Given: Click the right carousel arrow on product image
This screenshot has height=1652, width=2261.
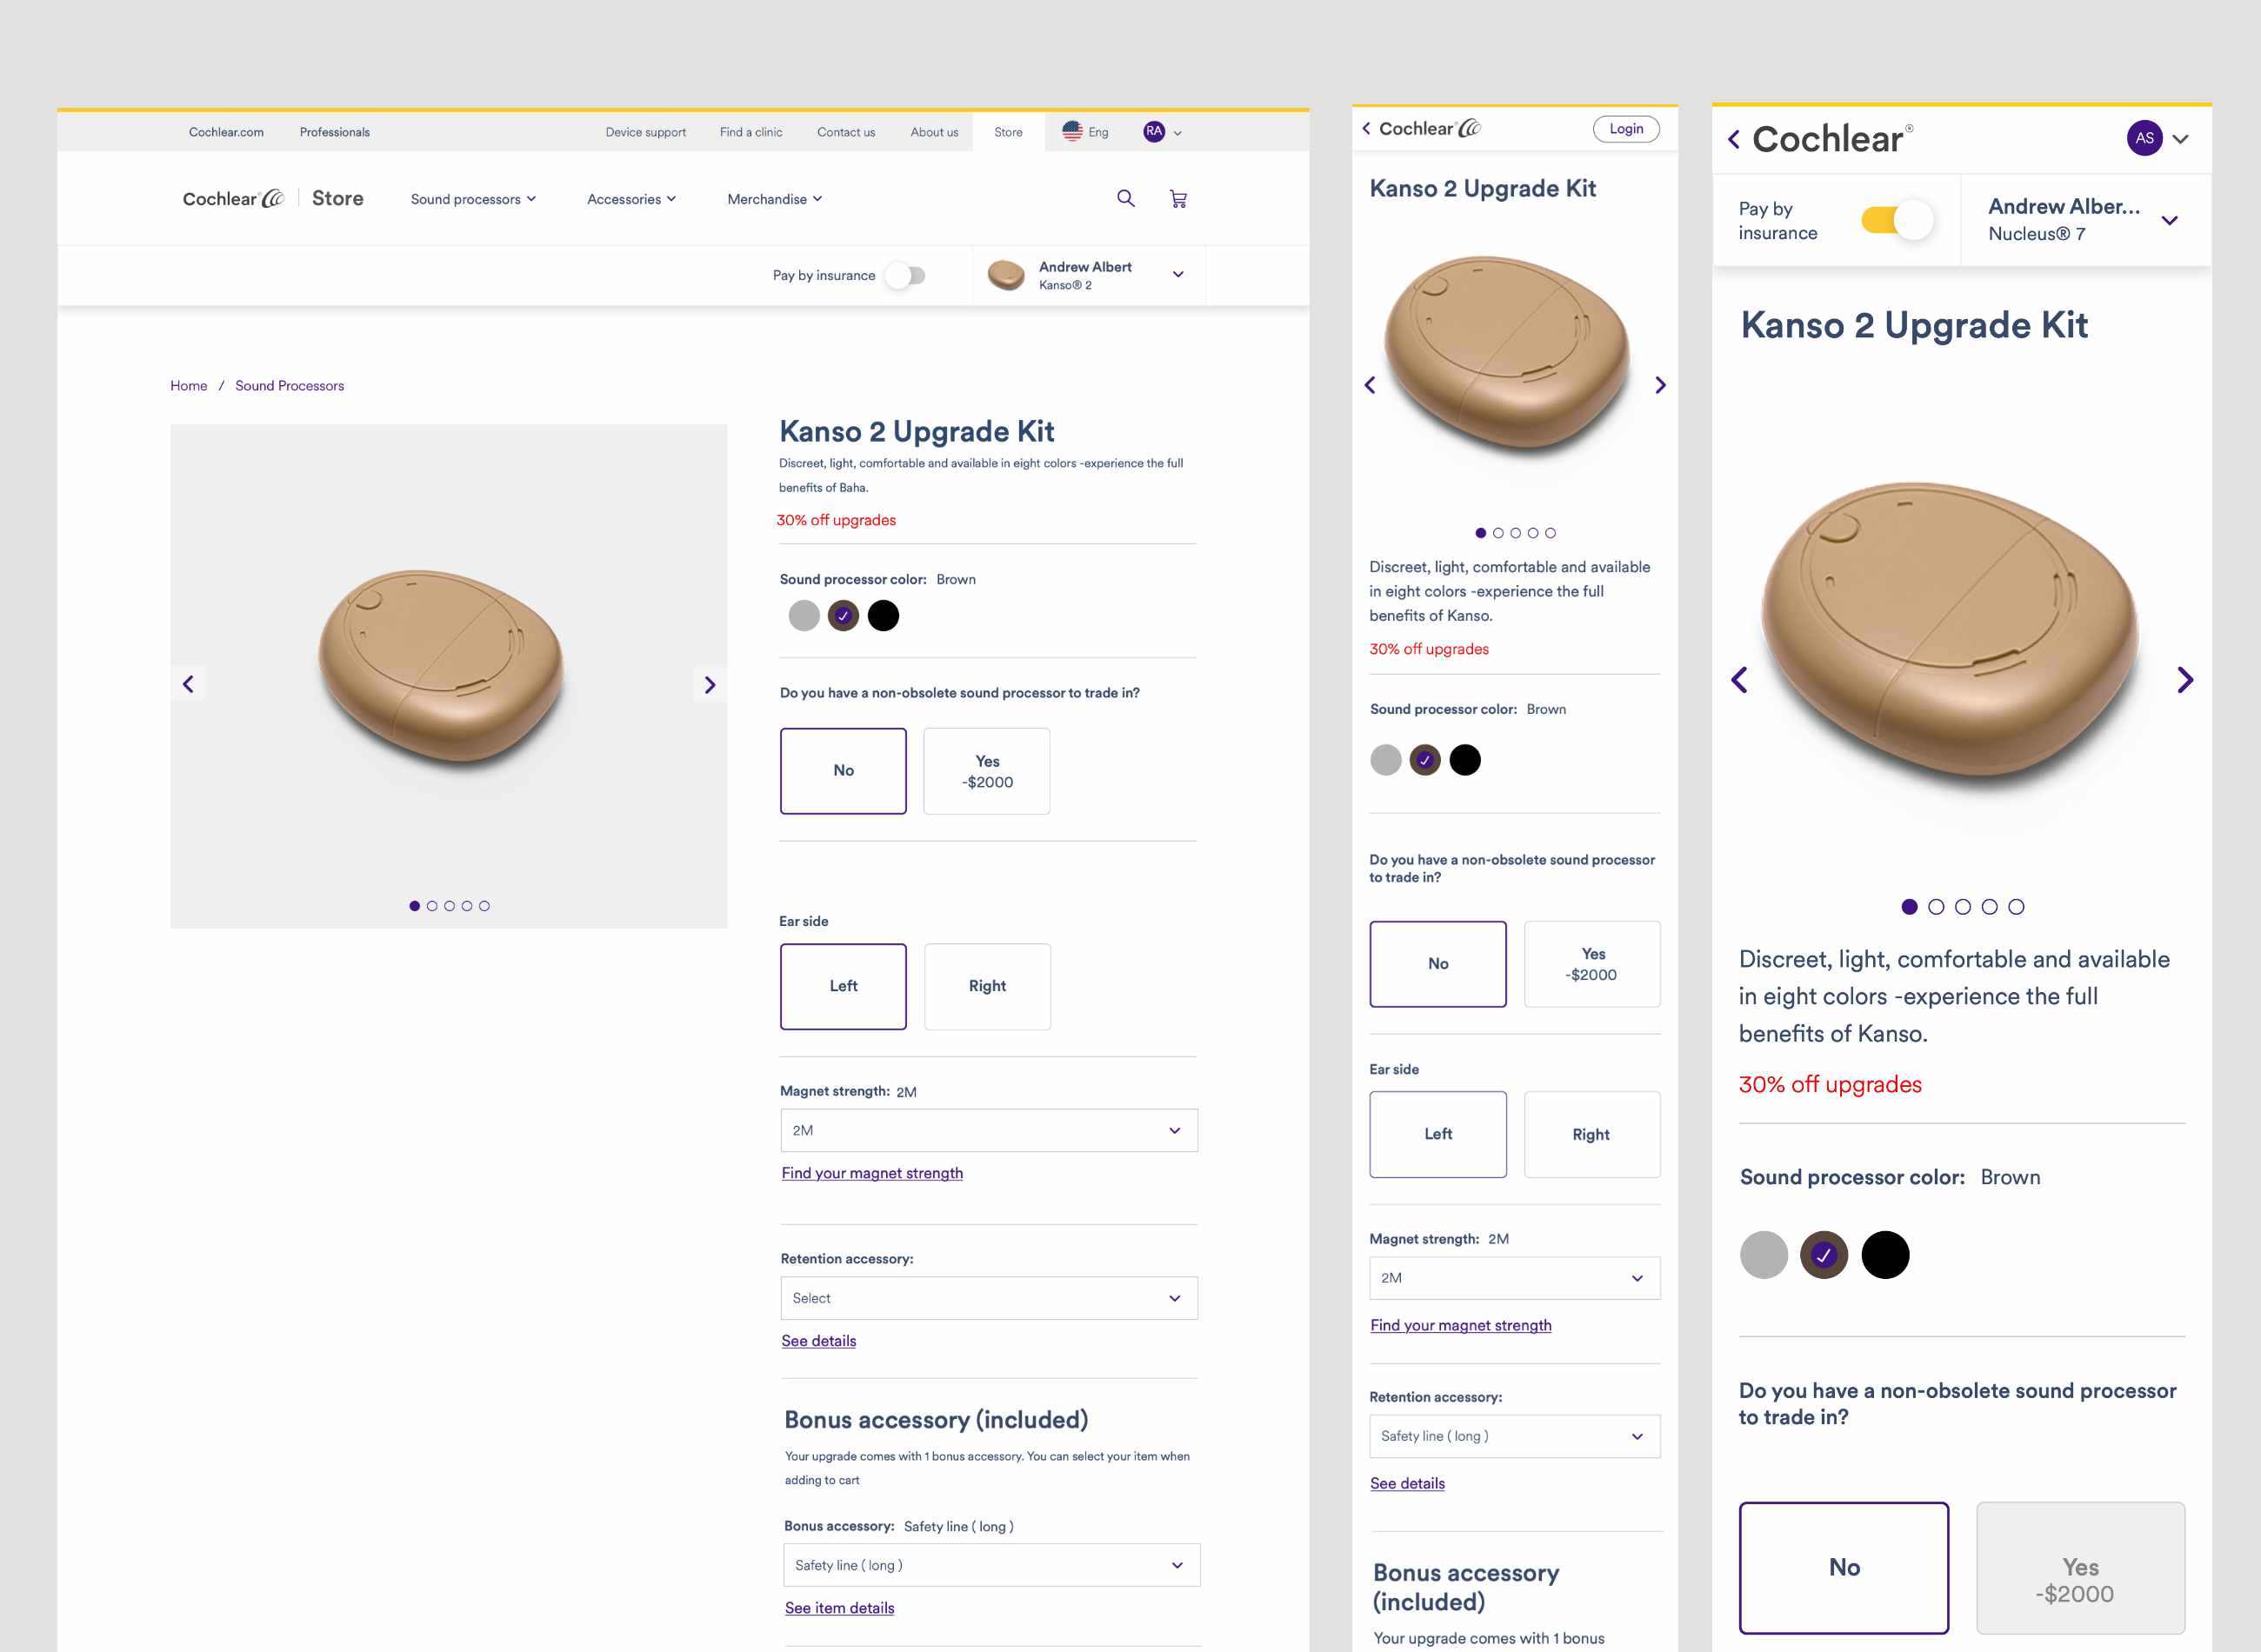Looking at the screenshot, I should pos(711,684).
